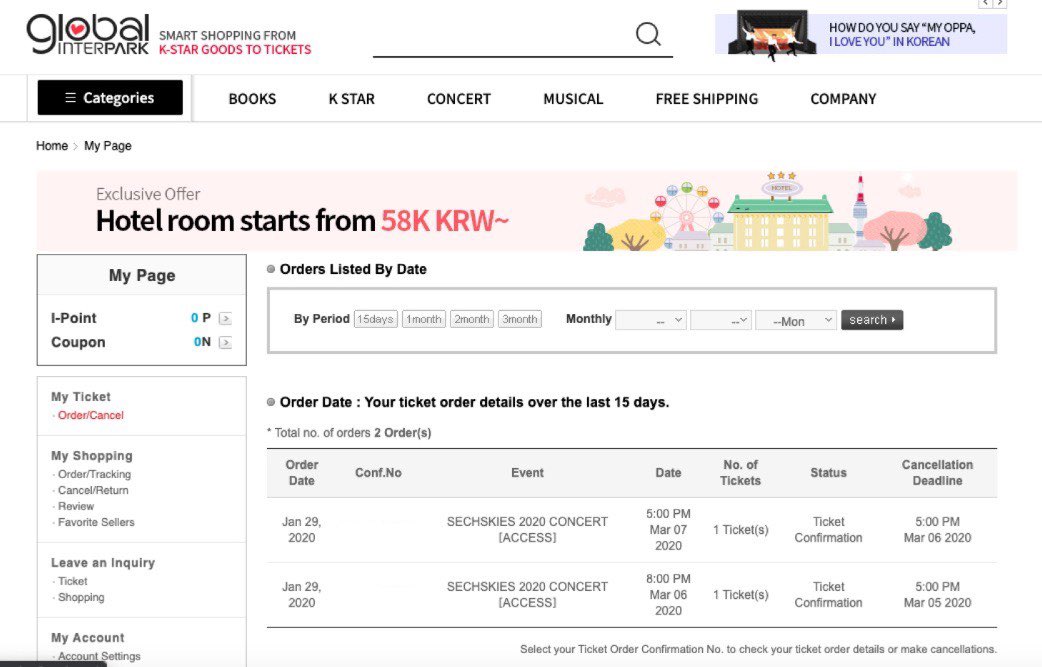Filter orders by 15days period

[375, 320]
